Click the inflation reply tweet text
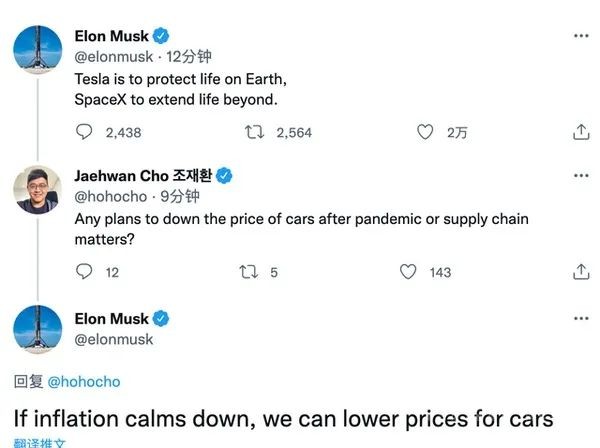Screen dimensions: 600x448 pyautogui.click(x=282, y=417)
